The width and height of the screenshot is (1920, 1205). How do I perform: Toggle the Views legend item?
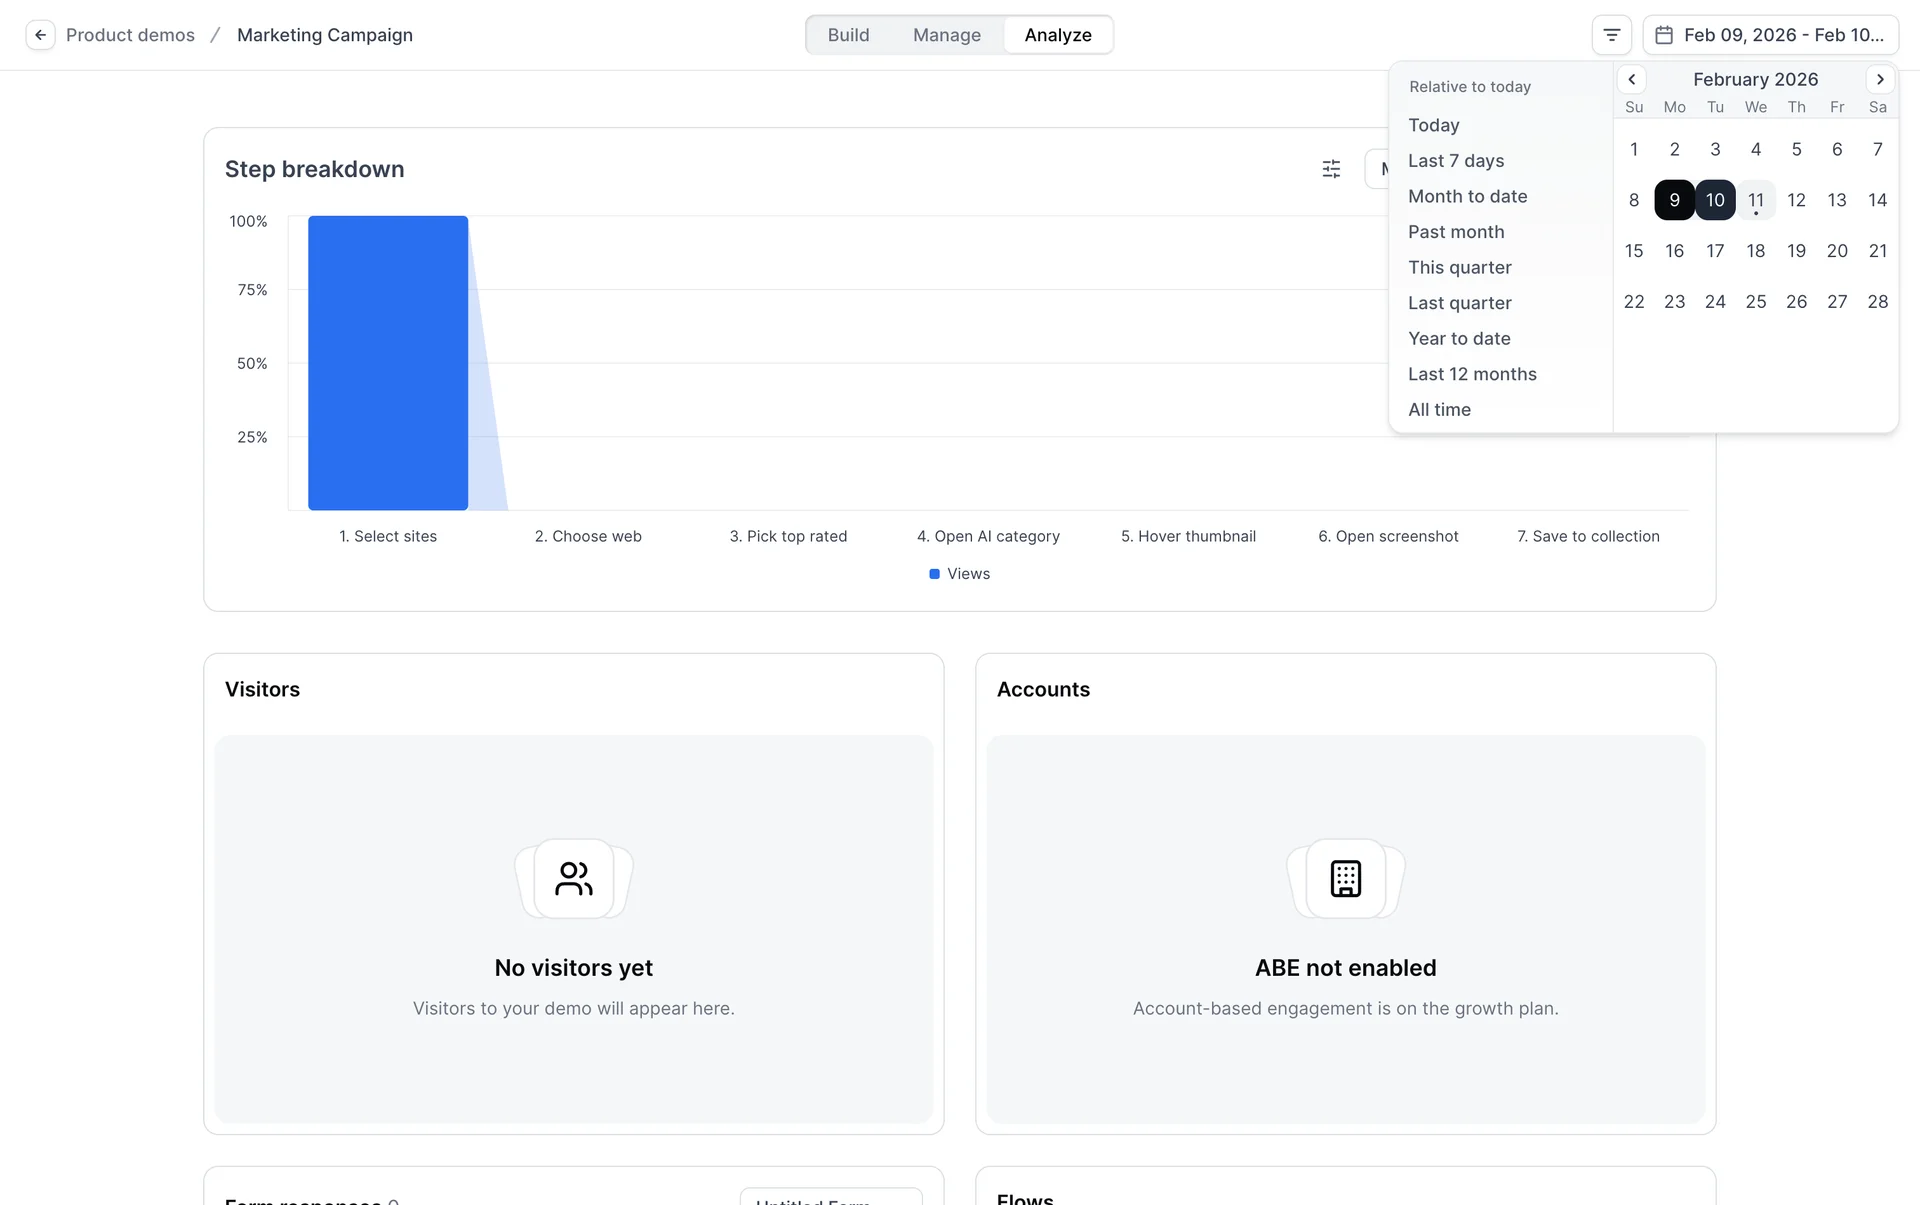(959, 574)
